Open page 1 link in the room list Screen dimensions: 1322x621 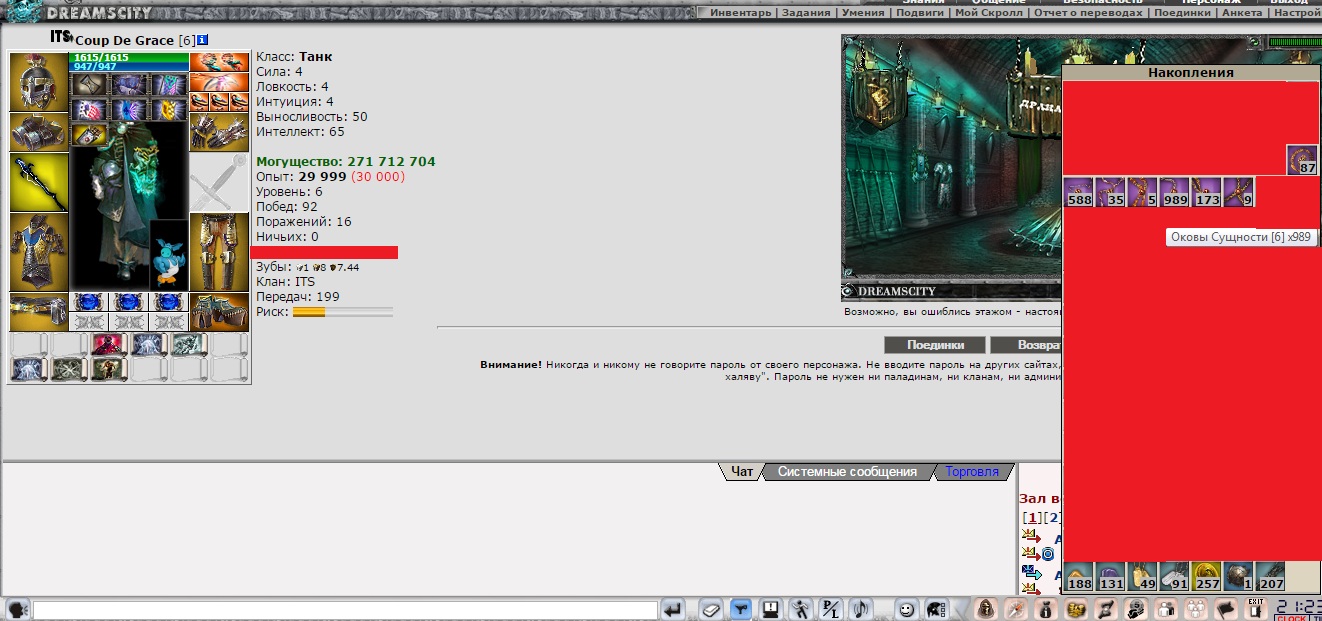pyautogui.click(x=1033, y=518)
